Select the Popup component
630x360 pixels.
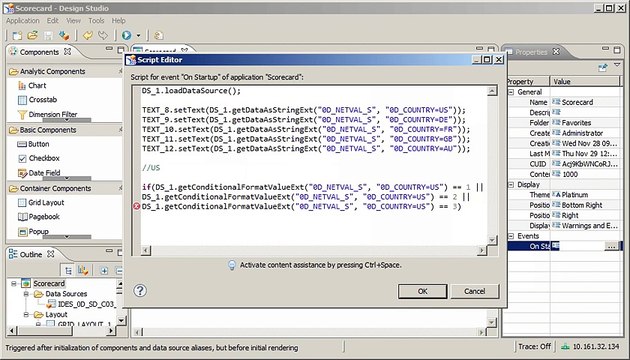33,231
